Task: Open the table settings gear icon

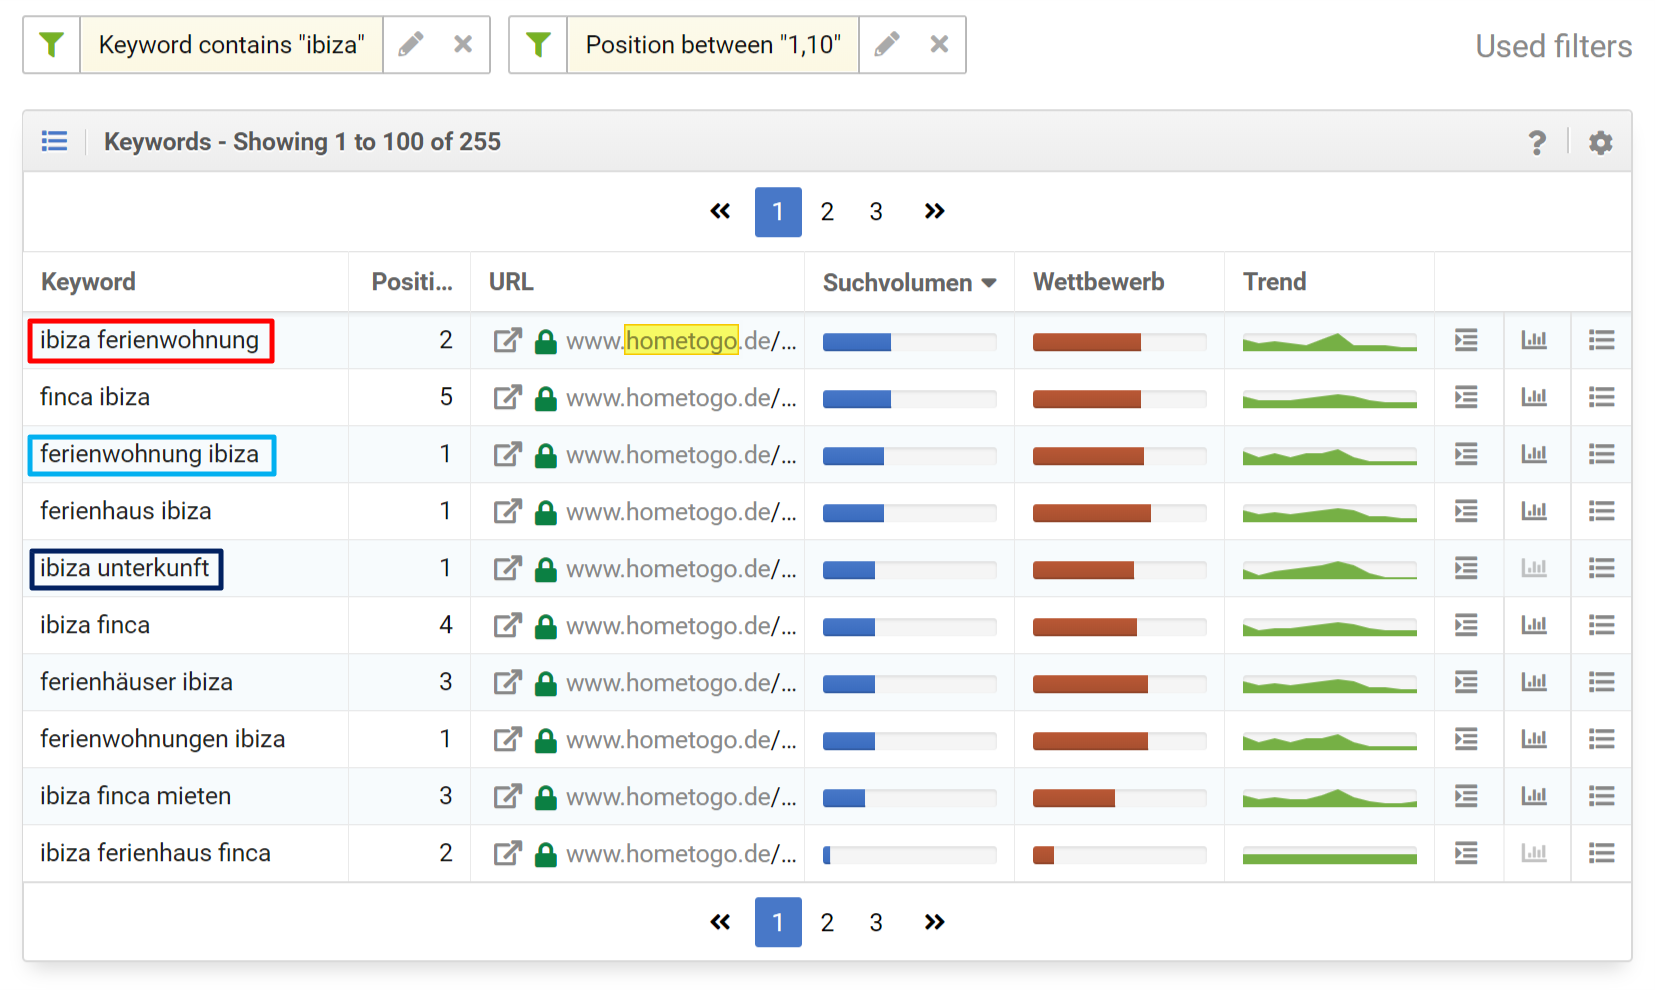Action: pyautogui.click(x=1600, y=142)
